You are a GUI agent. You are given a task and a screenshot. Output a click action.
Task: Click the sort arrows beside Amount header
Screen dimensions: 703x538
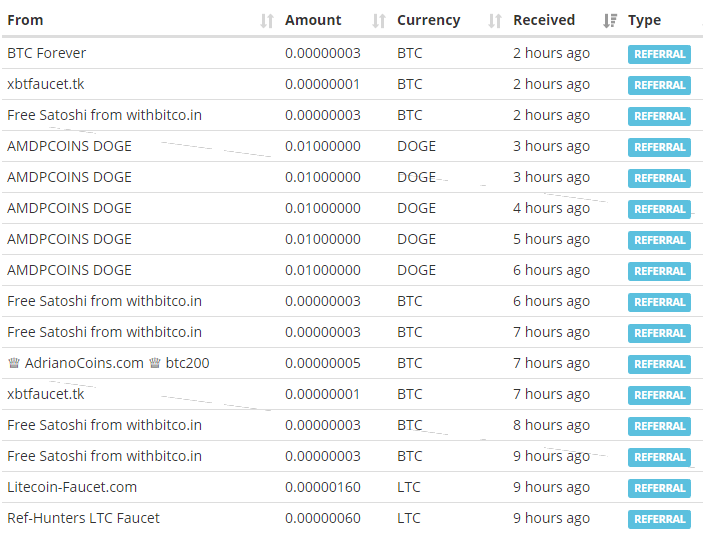tap(379, 21)
